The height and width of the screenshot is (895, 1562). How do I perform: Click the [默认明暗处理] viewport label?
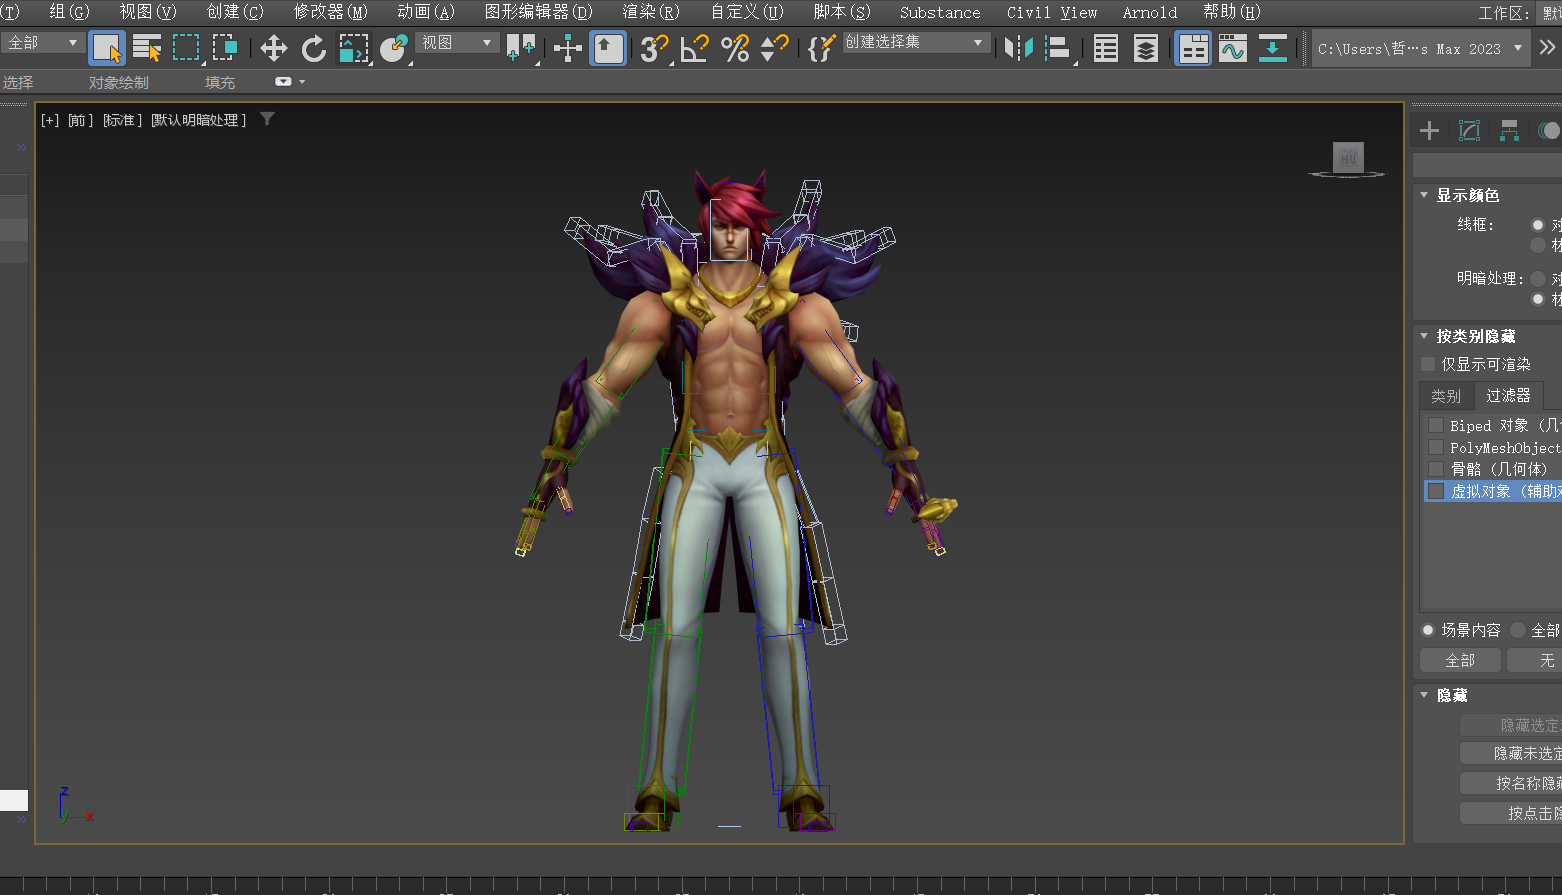pyautogui.click(x=199, y=120)
